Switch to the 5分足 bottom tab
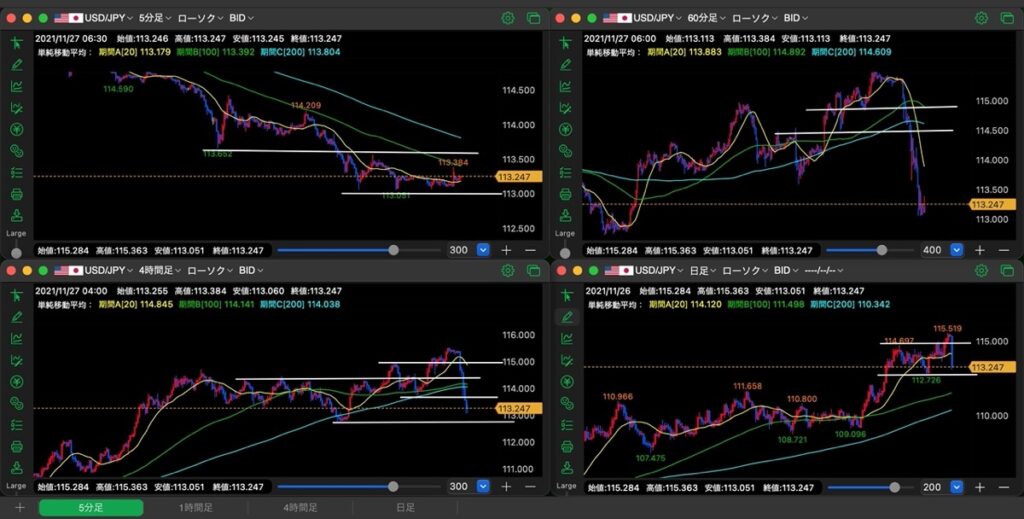This screenshot has width=1024, height=519. [x=91, y=508]
